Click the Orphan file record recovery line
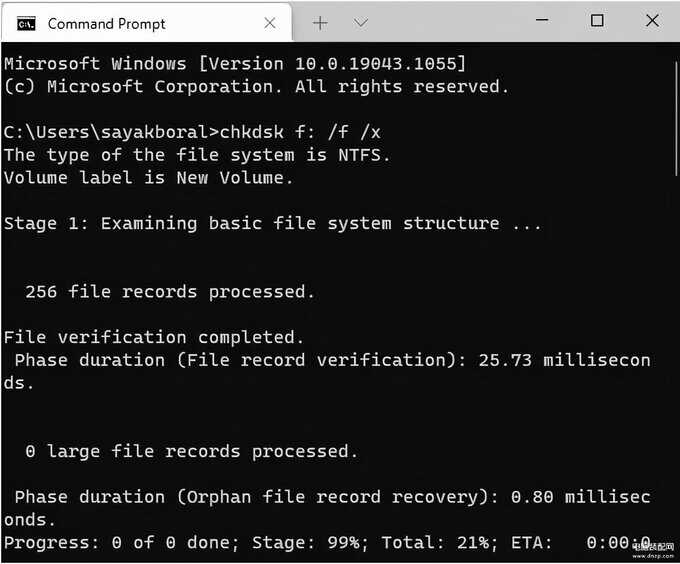The image size is (680, 564). tap(327, 508)
